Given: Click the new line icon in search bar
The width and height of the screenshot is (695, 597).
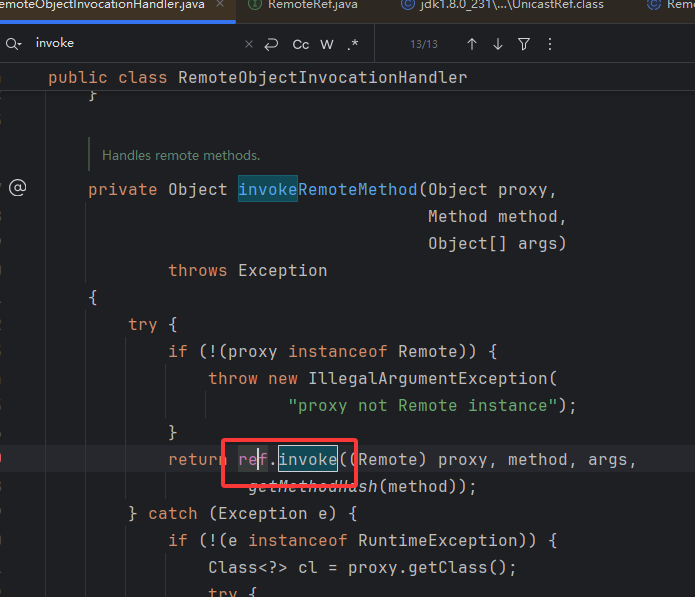Looking at the screenshot, I should click(x=271, y=44).
